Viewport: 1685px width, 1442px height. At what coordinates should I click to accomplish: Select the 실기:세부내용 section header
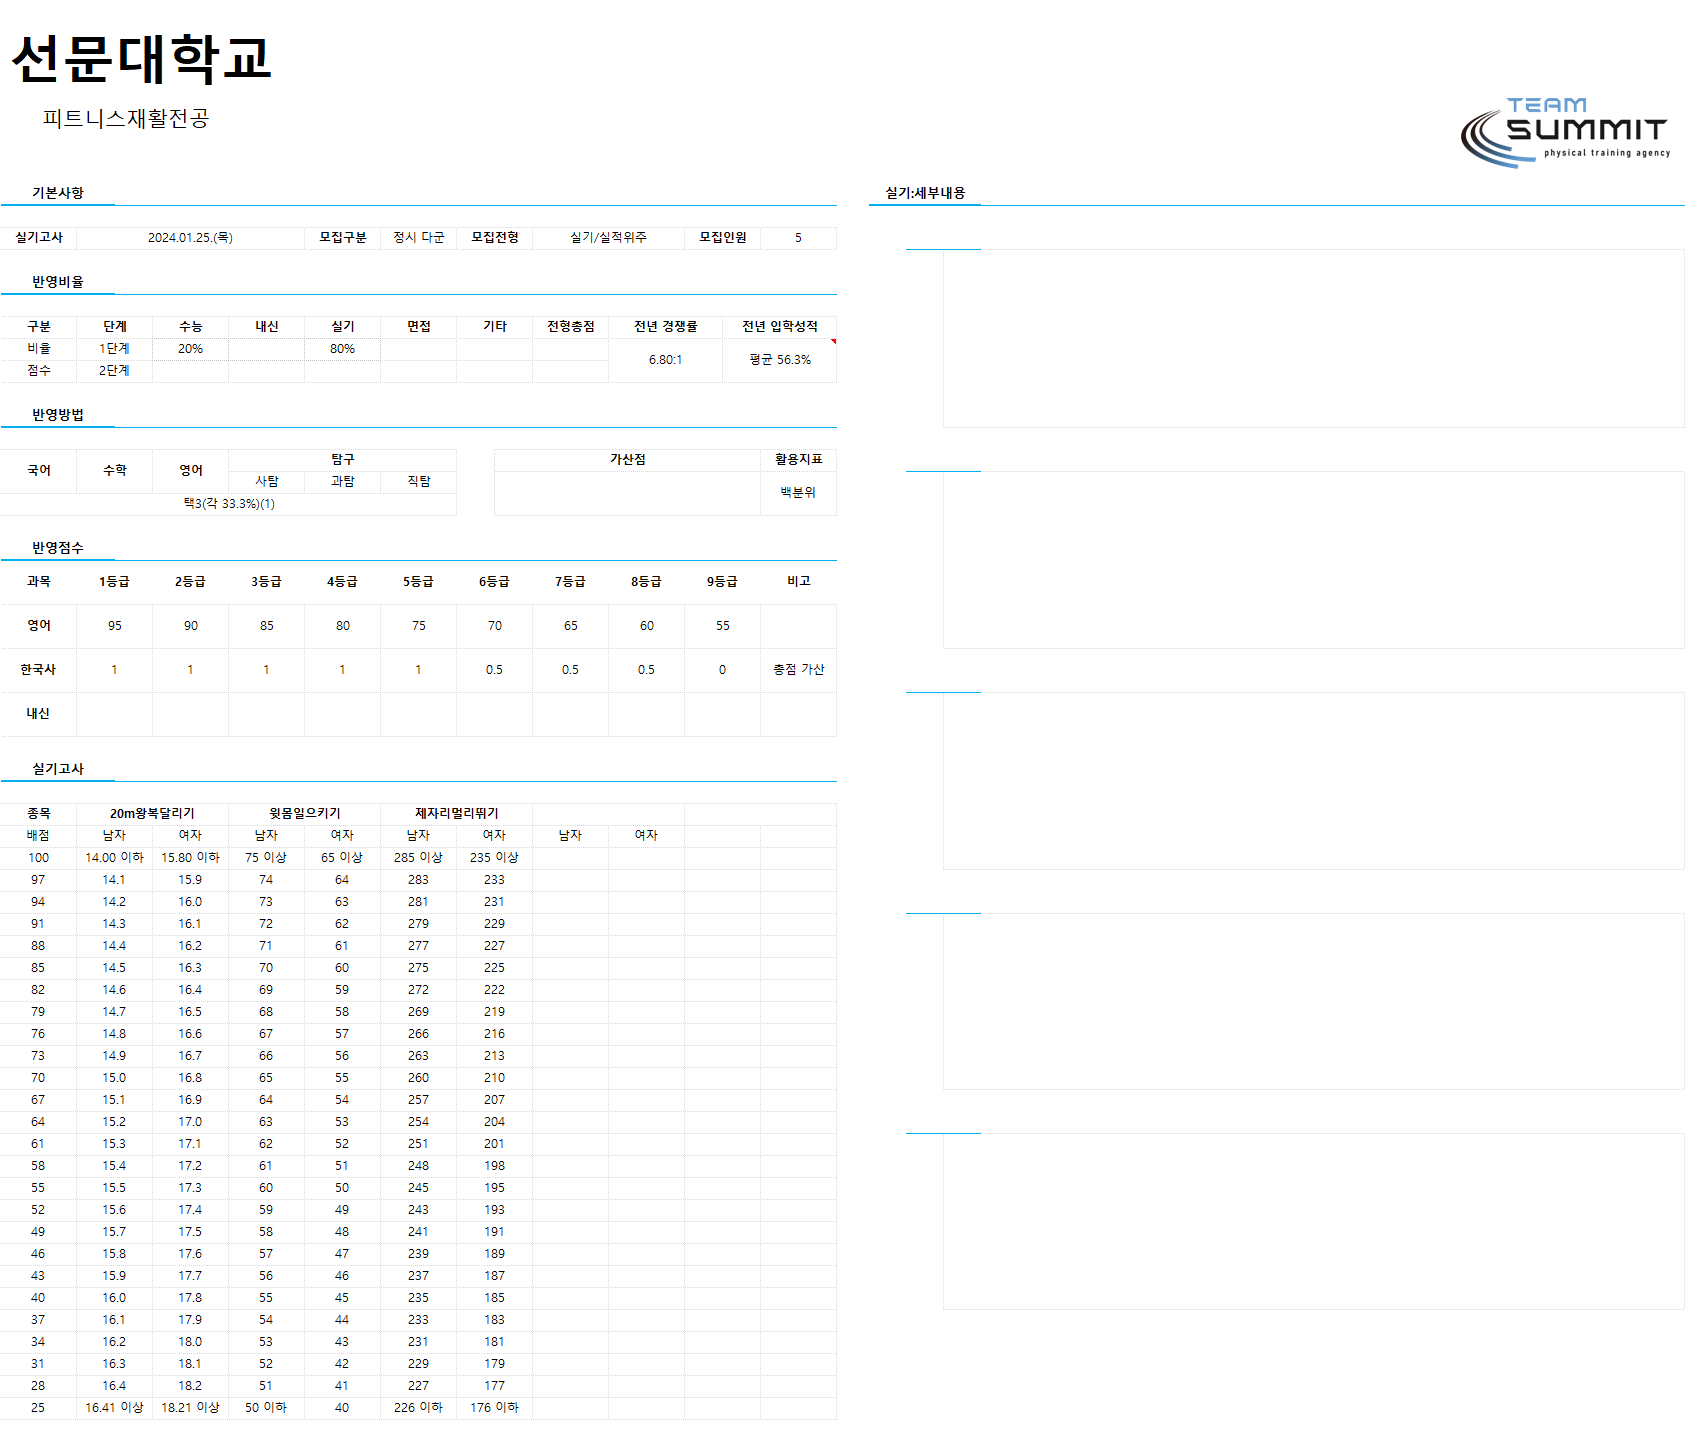(x=925, y=193)
